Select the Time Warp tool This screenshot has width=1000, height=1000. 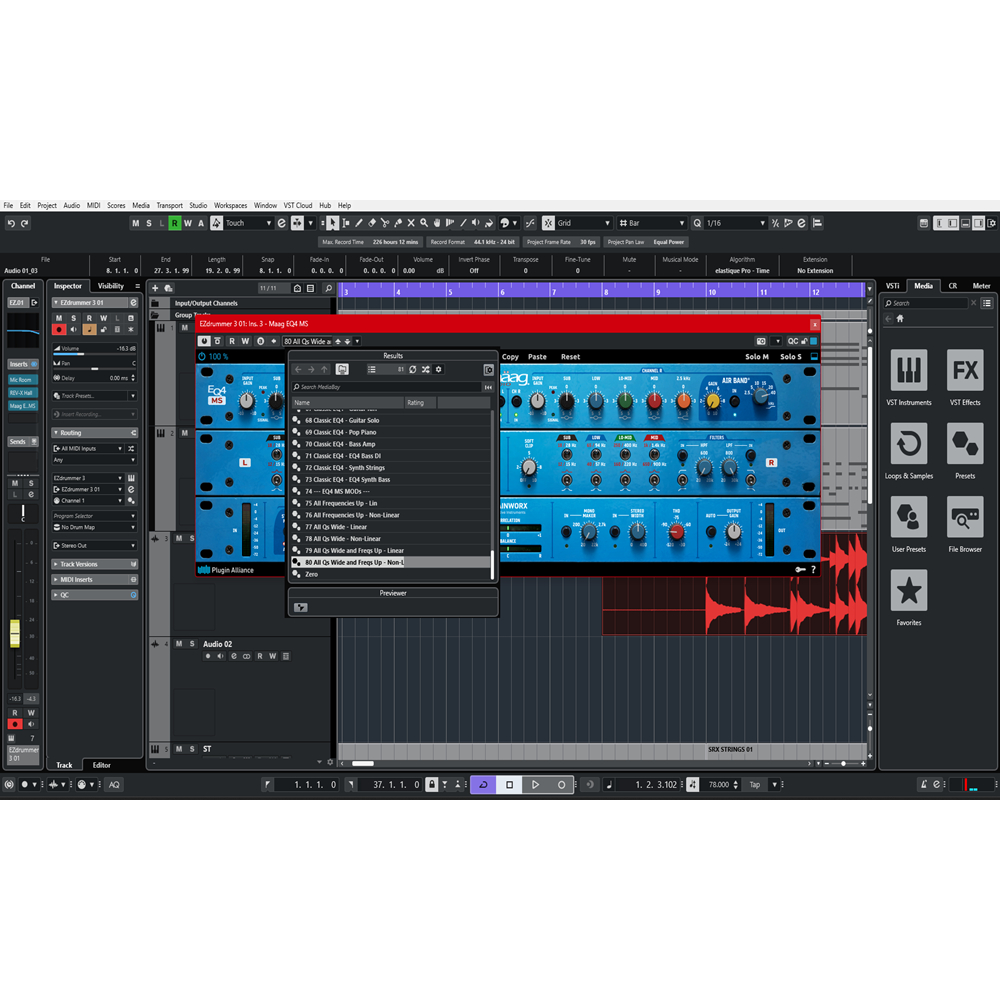tap(450, 223)
